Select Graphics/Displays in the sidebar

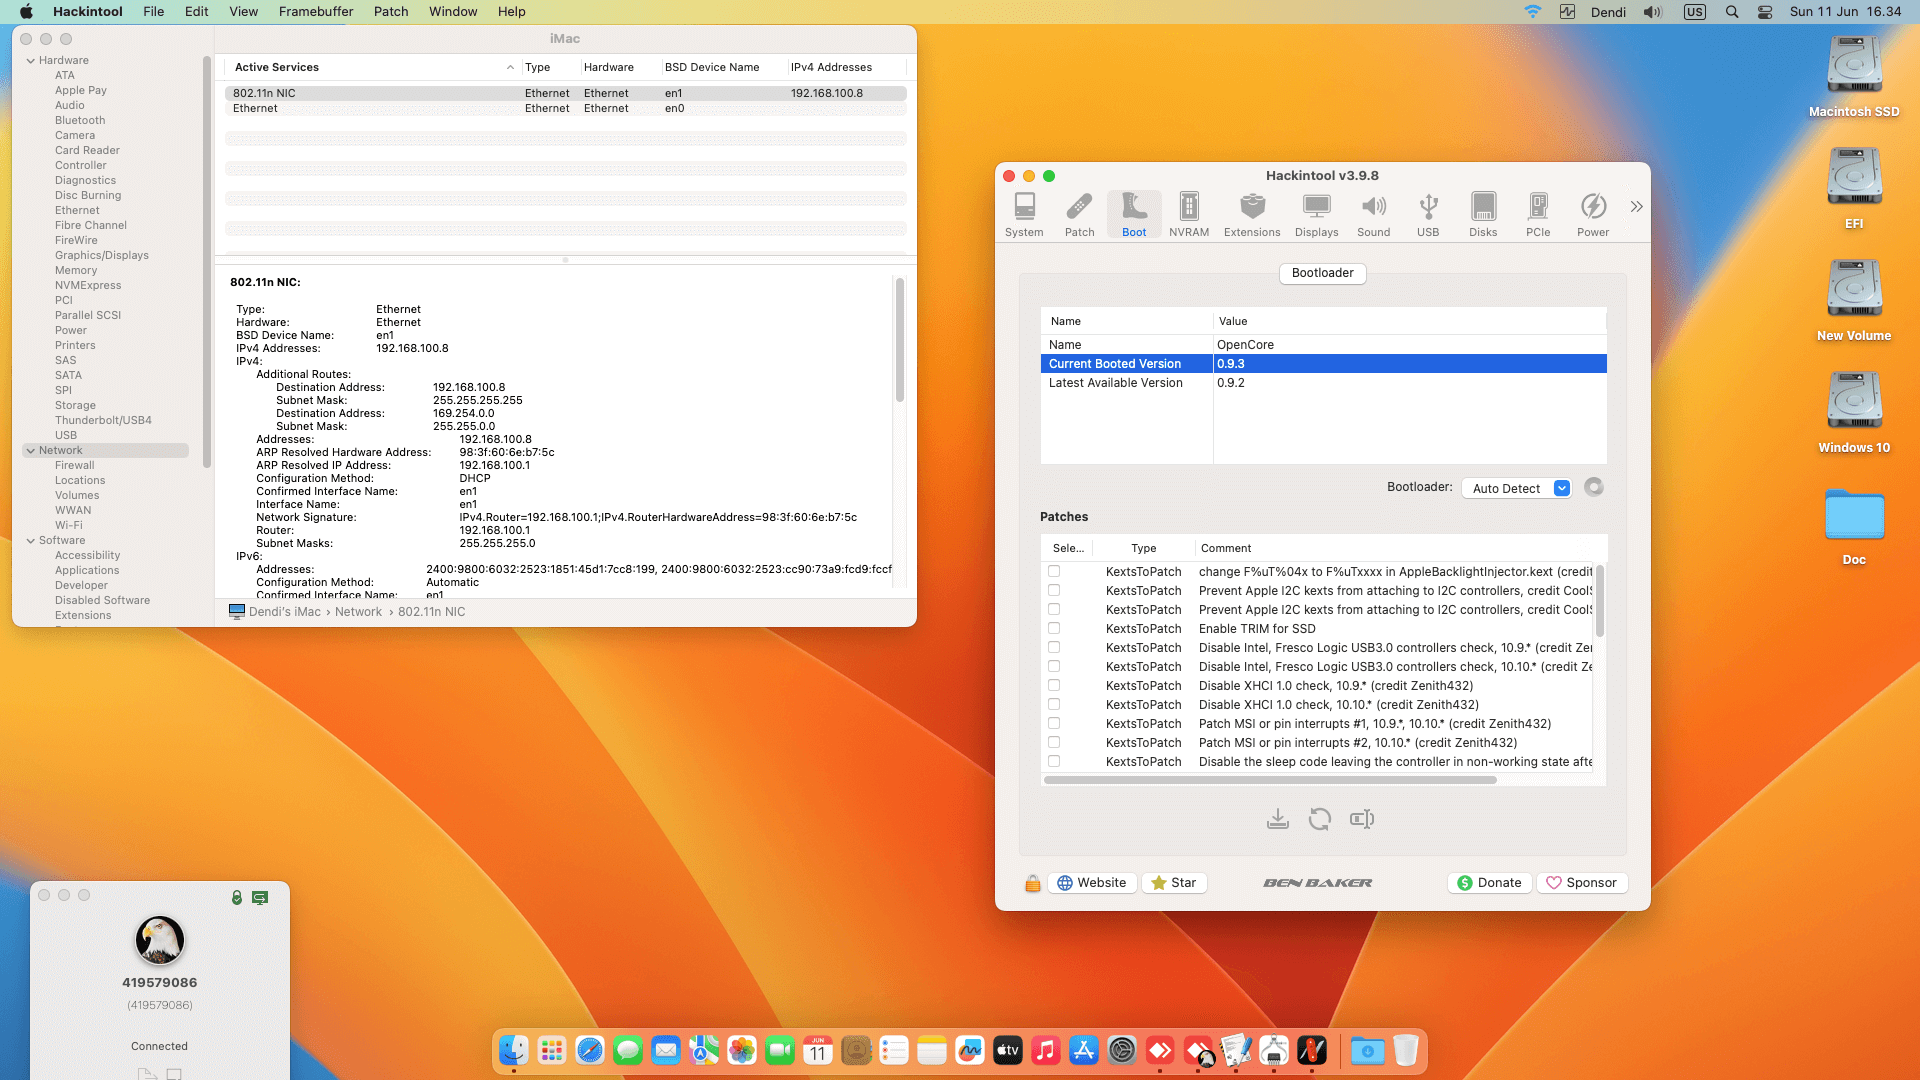click(102, 255)
